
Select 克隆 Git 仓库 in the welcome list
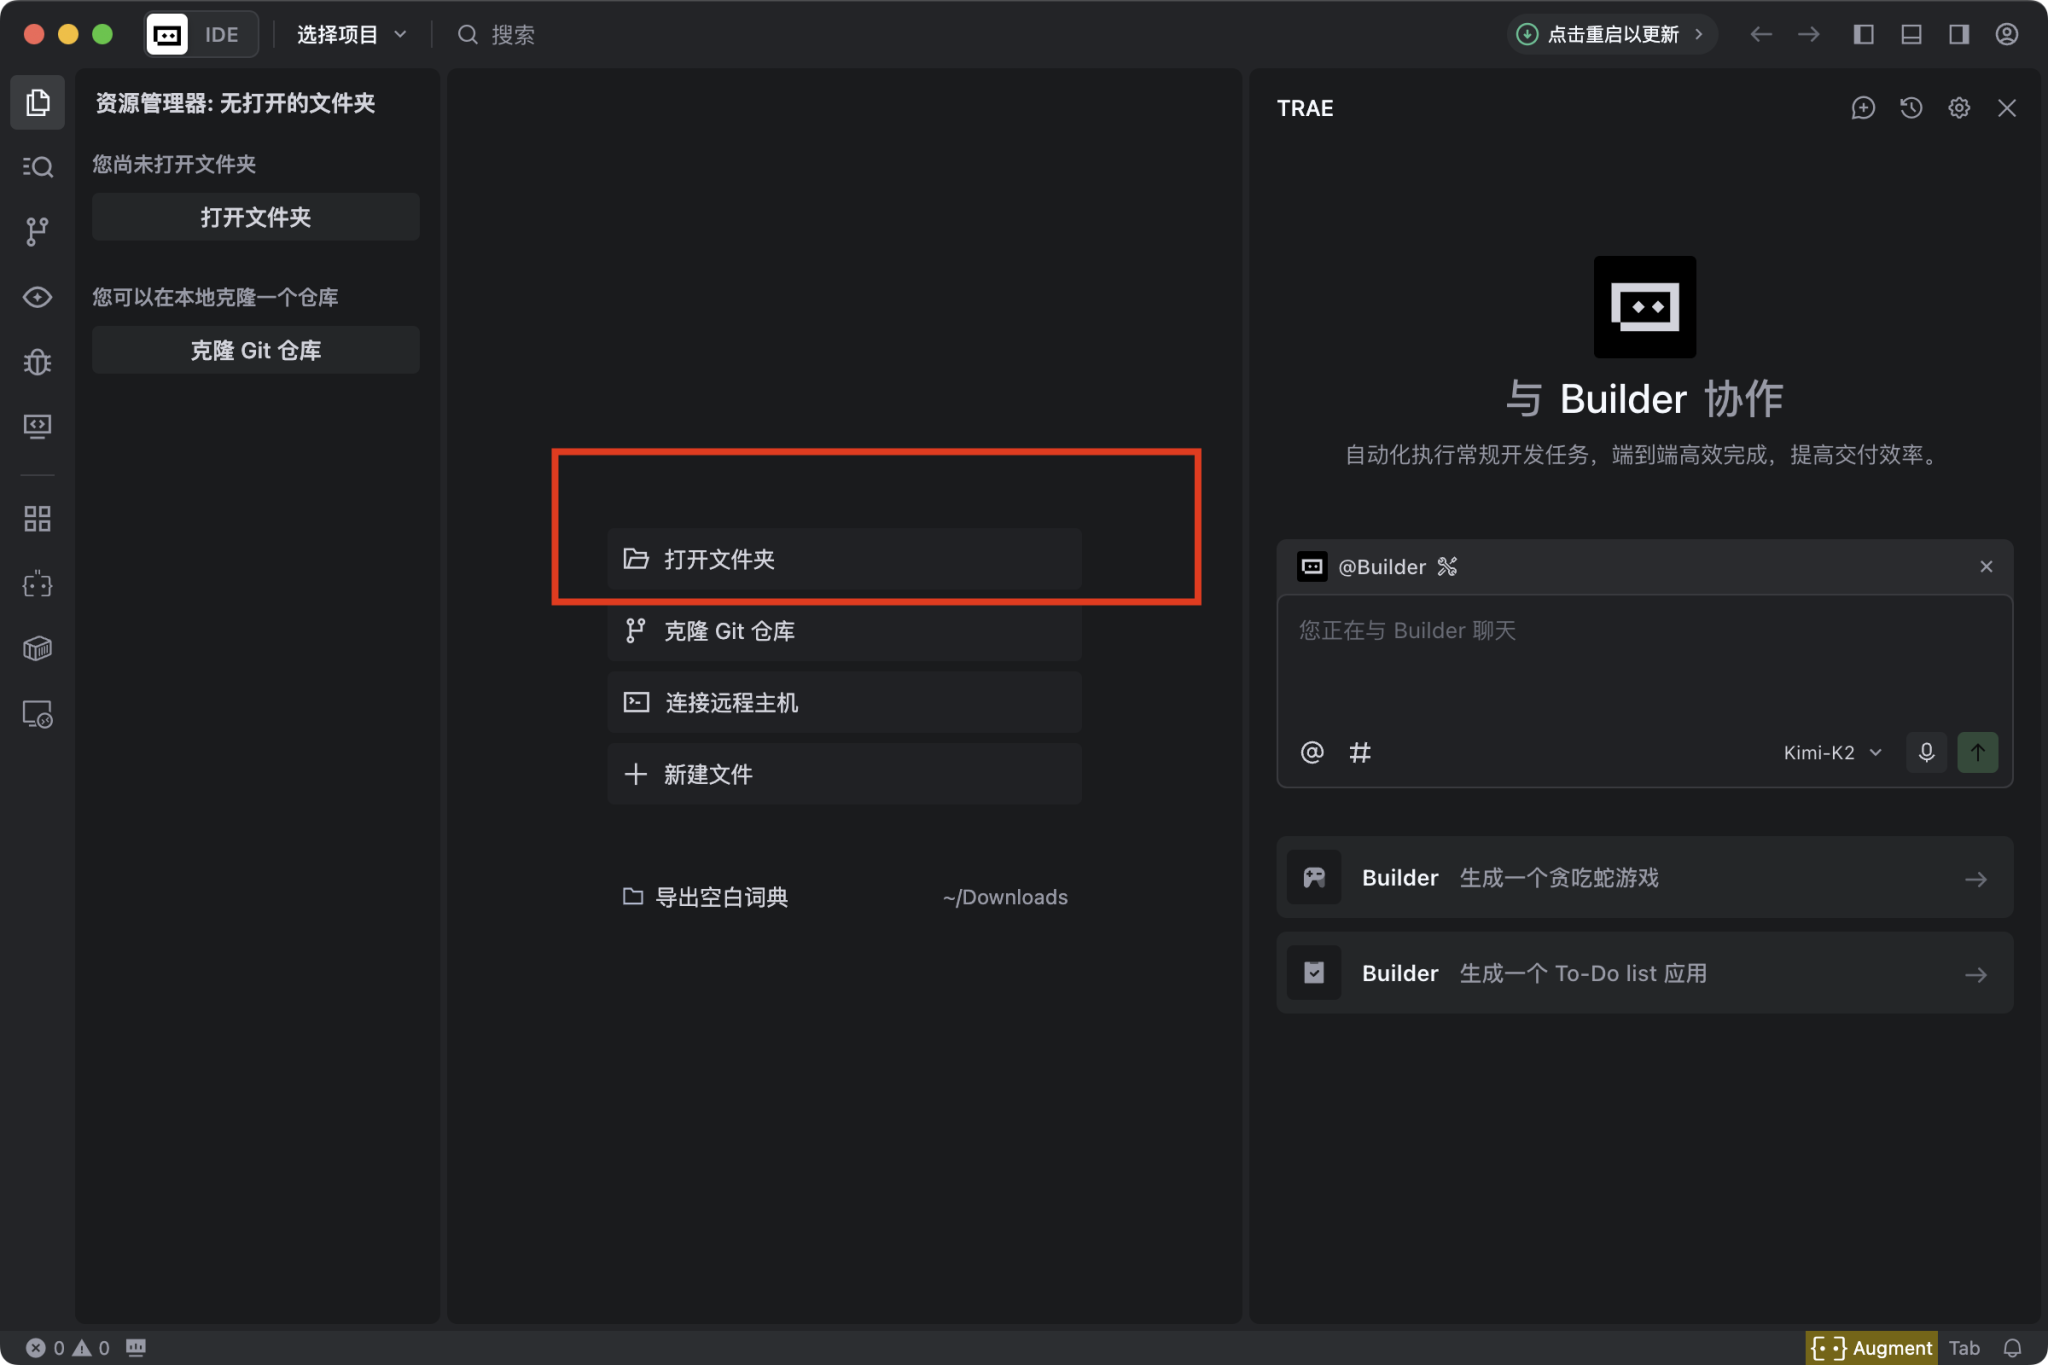click(x=843, y=631)
